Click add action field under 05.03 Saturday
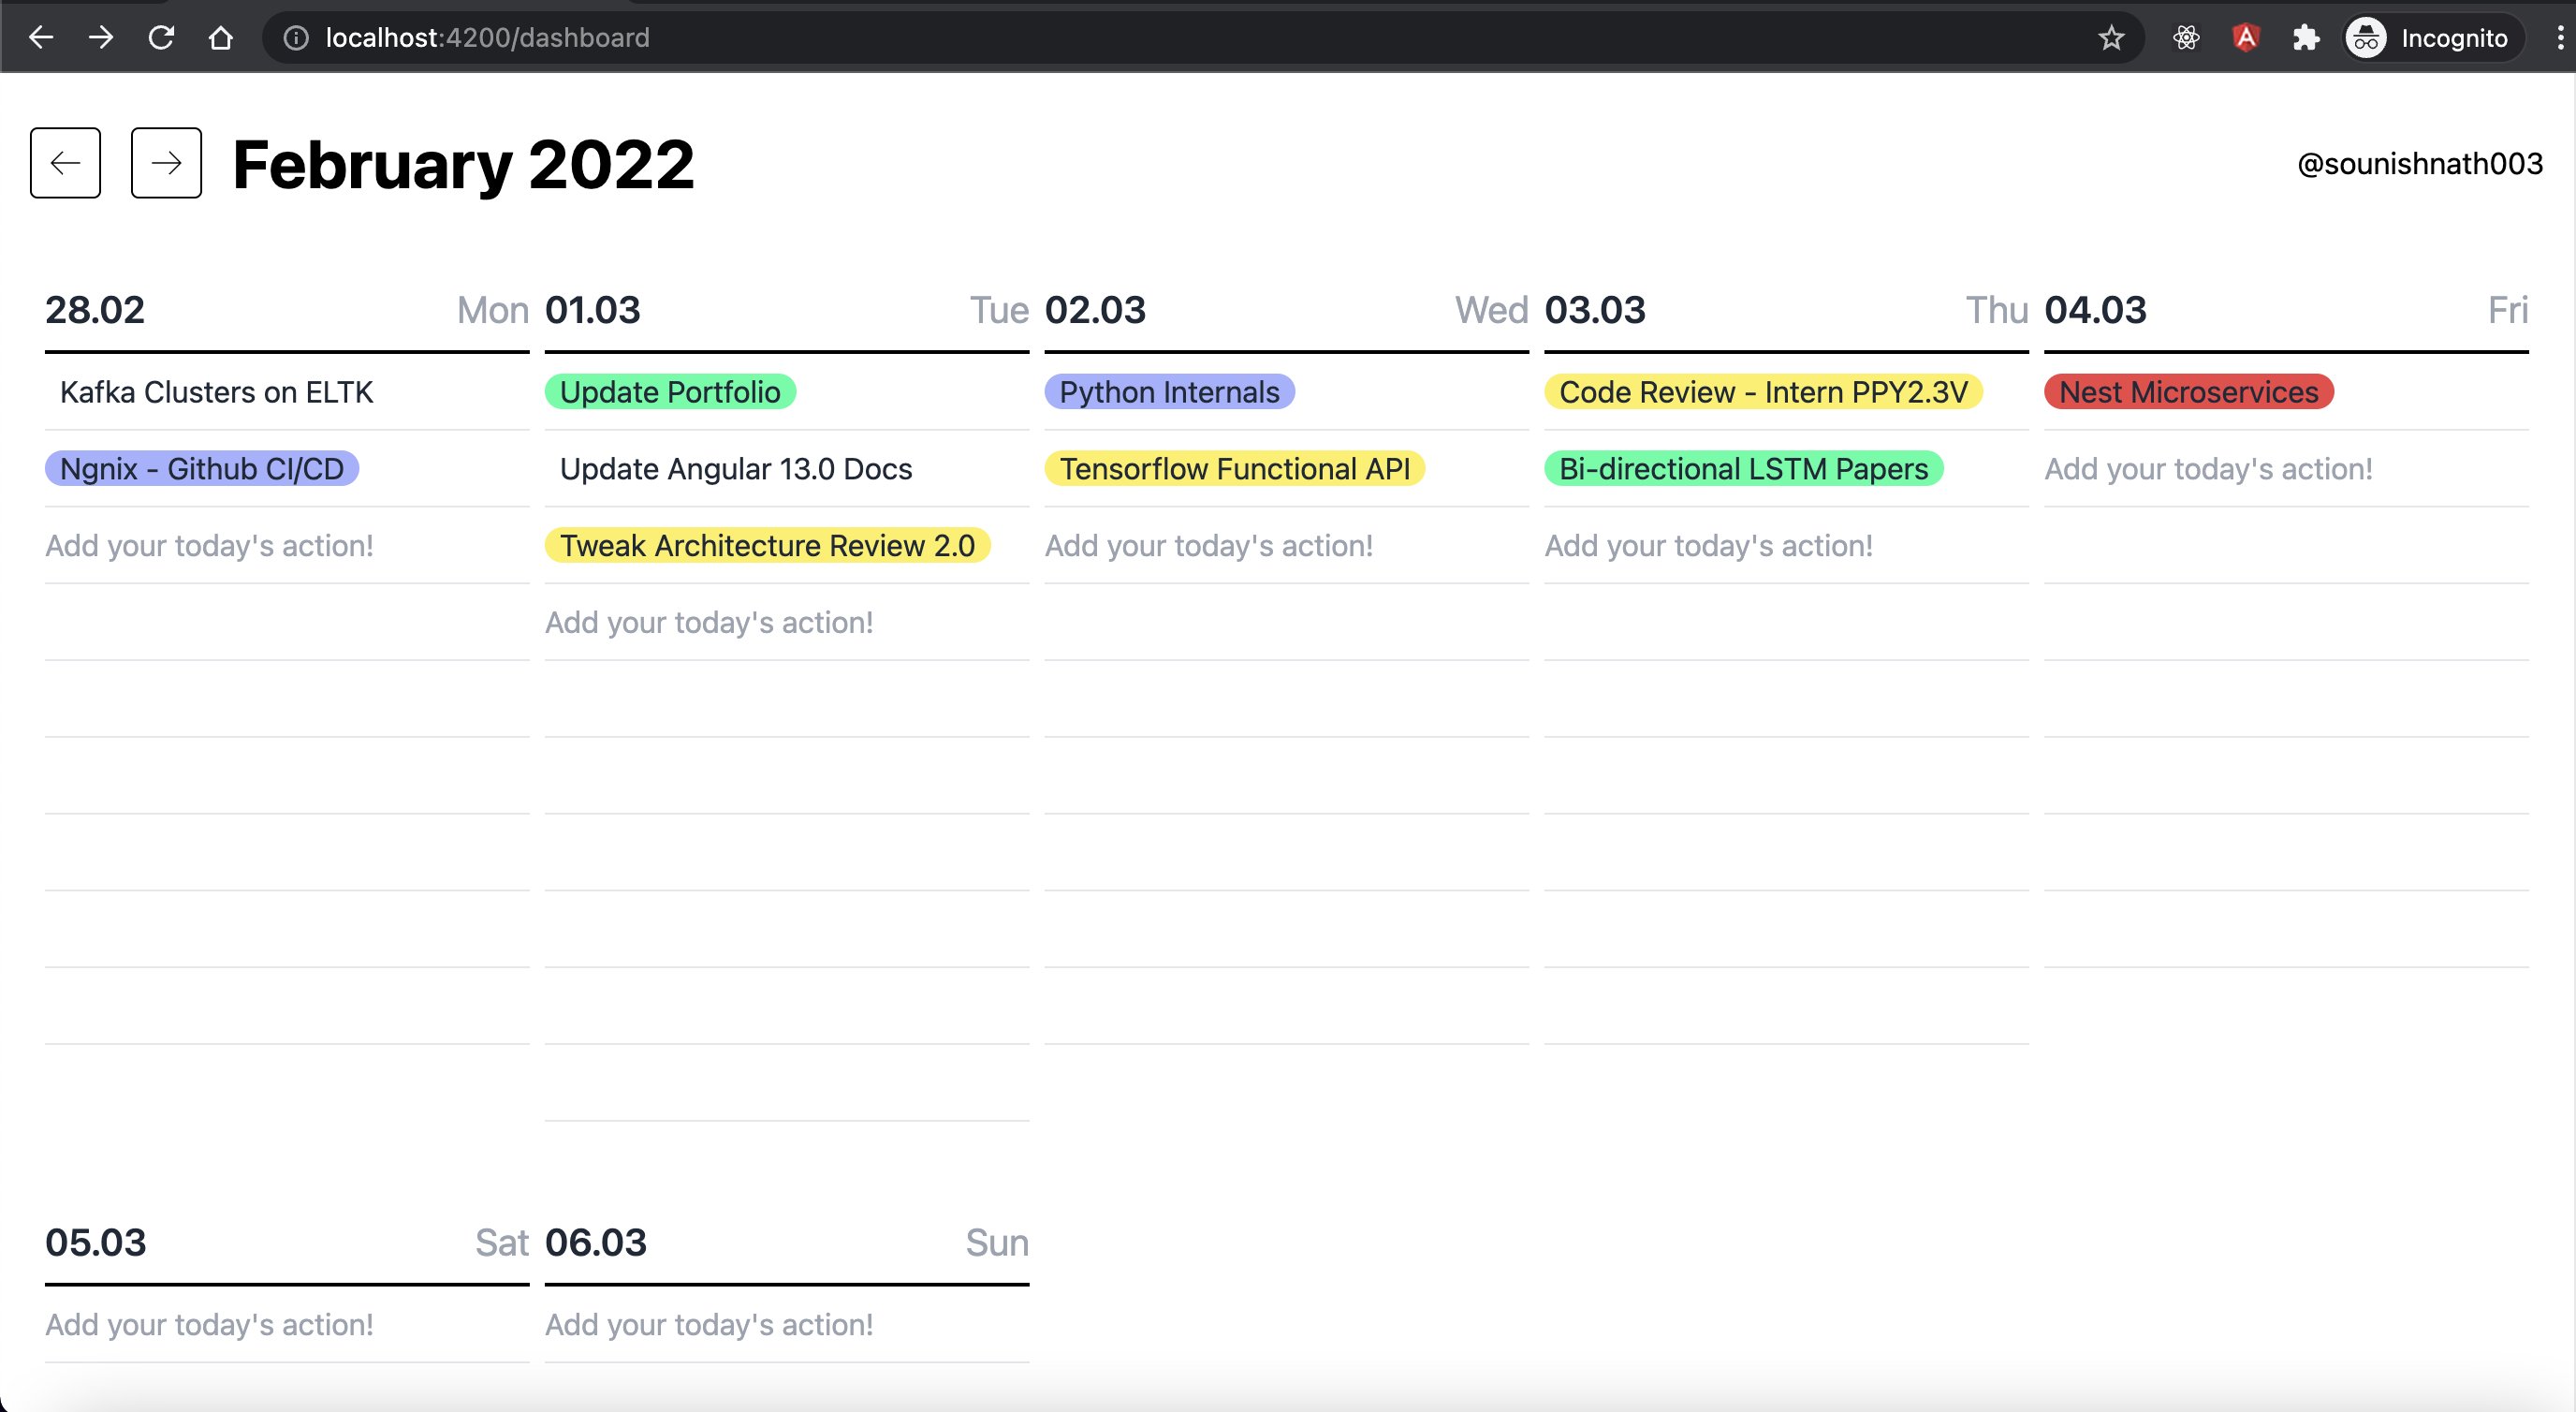The width and height of the screenshot is (2576, 1412). pyautogui.click(x=209, y=1324)
